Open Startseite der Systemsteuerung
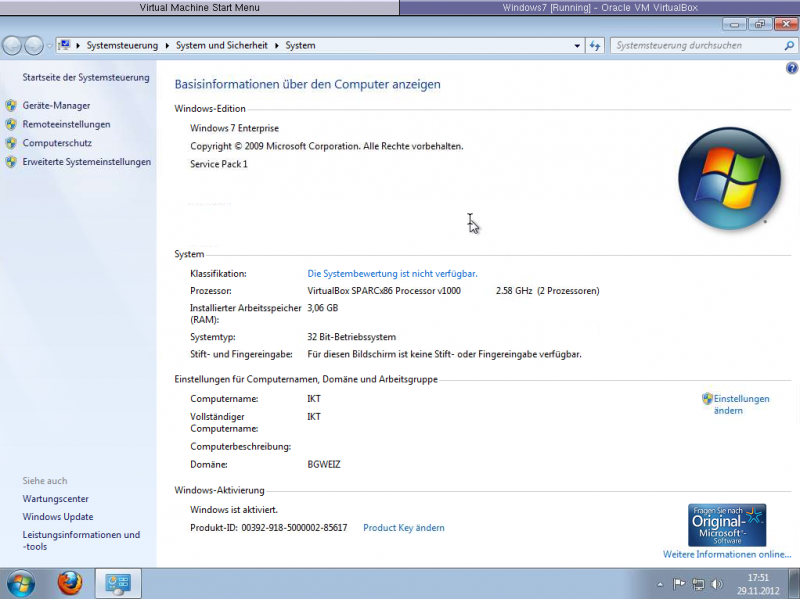 [x=86, y=78]
